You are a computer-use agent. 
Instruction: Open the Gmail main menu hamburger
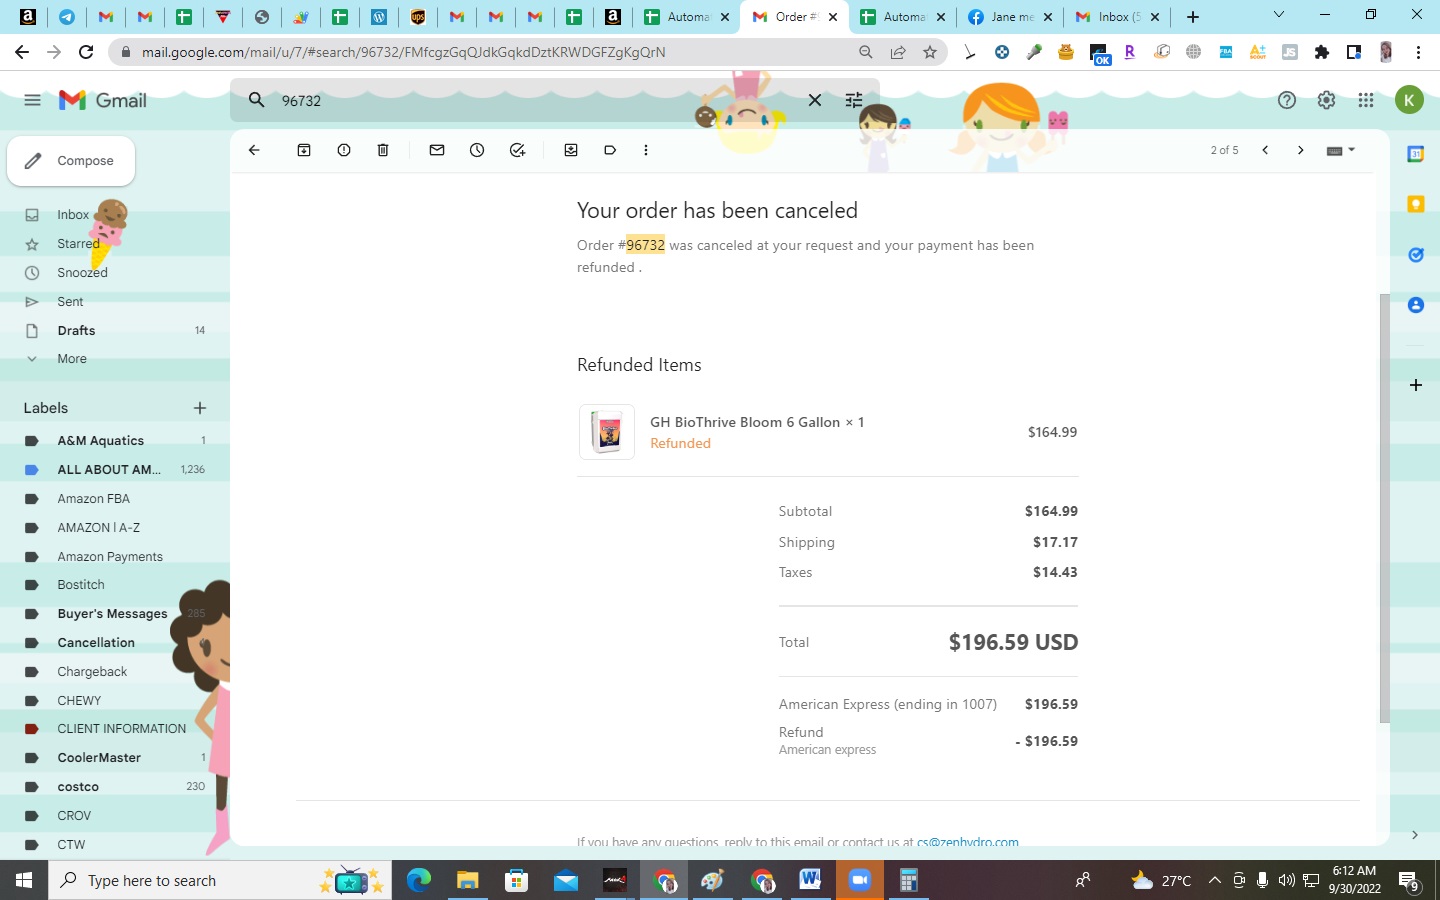32,100
